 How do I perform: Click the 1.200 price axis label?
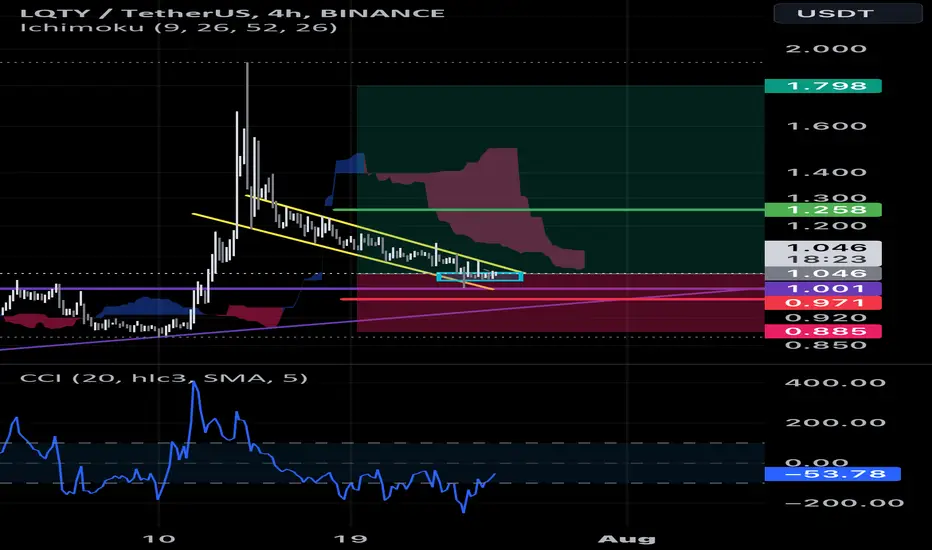(x=826, y=226)
